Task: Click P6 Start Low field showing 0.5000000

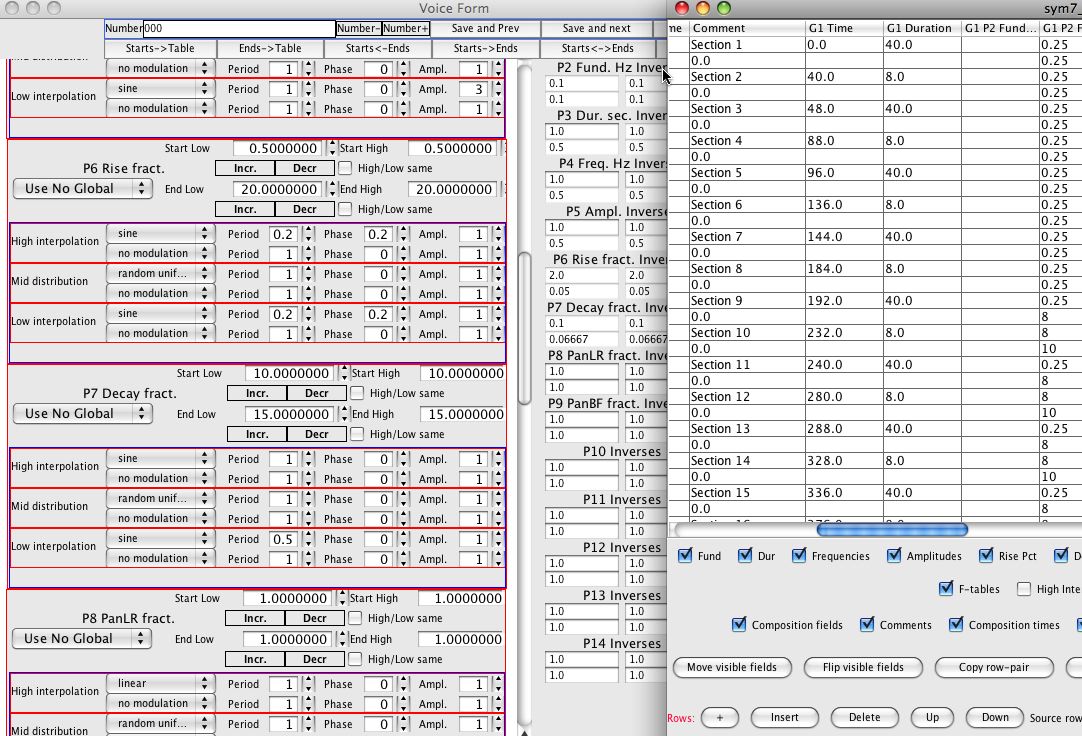Action: pyautogui.click(x=279, y=148)
